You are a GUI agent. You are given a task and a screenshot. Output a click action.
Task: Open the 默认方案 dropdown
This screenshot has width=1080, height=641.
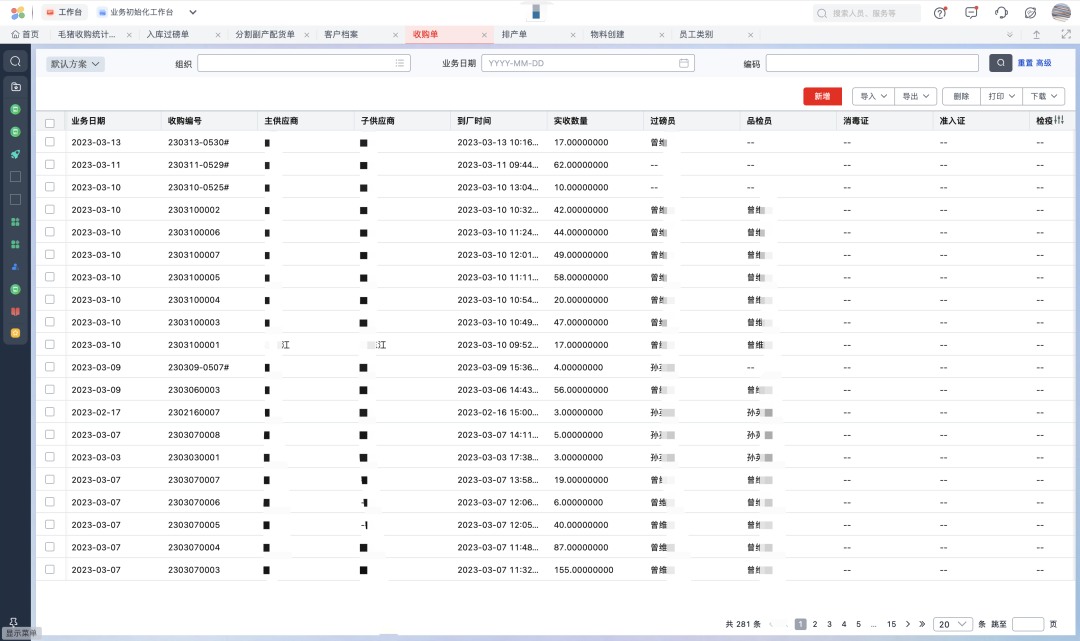[x=75, y=64]
